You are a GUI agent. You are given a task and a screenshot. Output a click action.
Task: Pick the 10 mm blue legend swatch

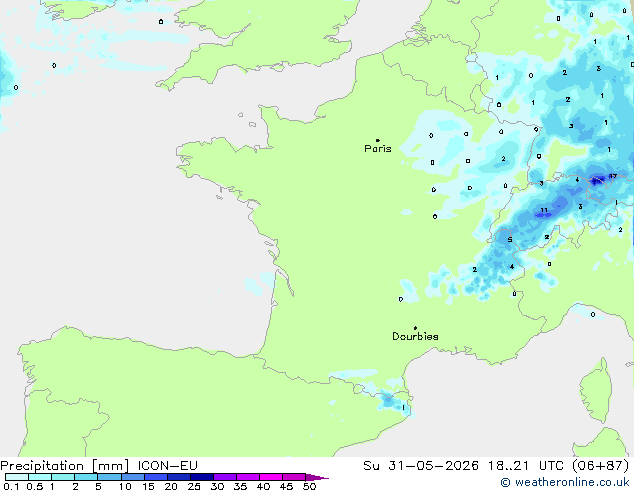coord(133,477)
